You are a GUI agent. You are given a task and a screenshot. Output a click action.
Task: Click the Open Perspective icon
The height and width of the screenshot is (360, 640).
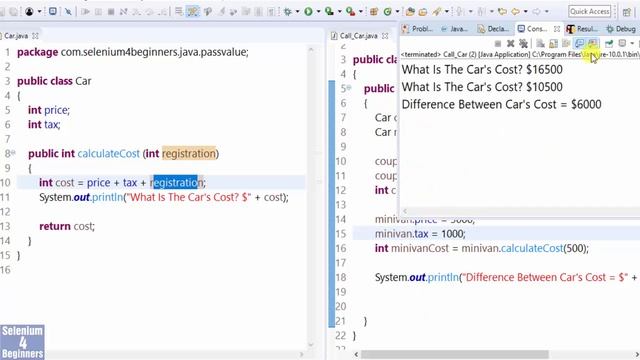click(627, 12)
